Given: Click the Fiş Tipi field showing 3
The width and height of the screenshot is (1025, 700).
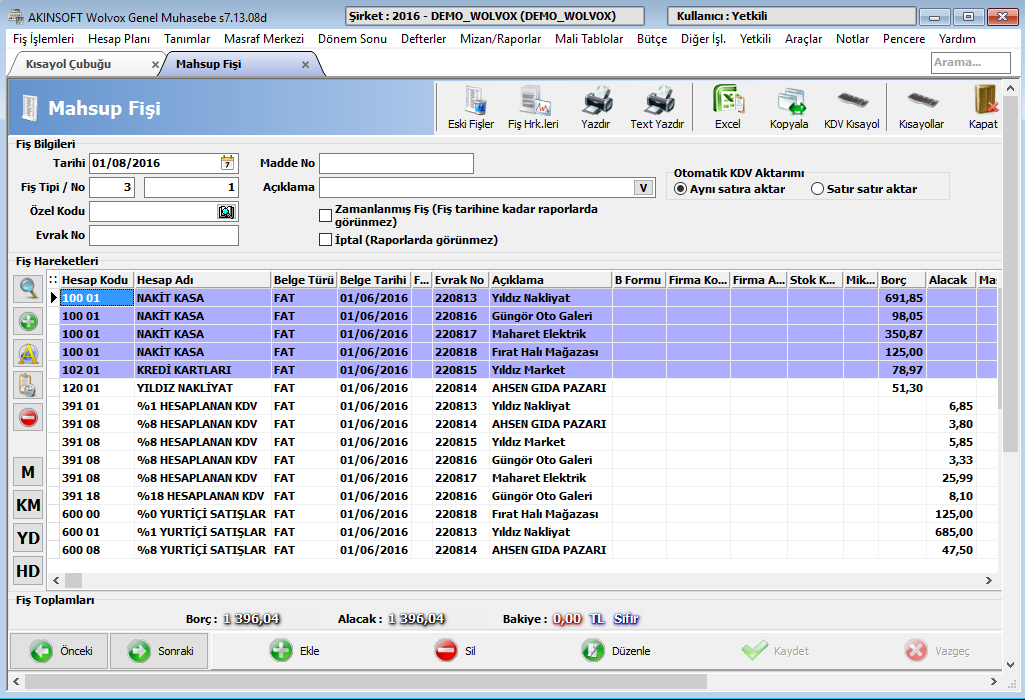Looking at the screenshot, I should 112,188.
